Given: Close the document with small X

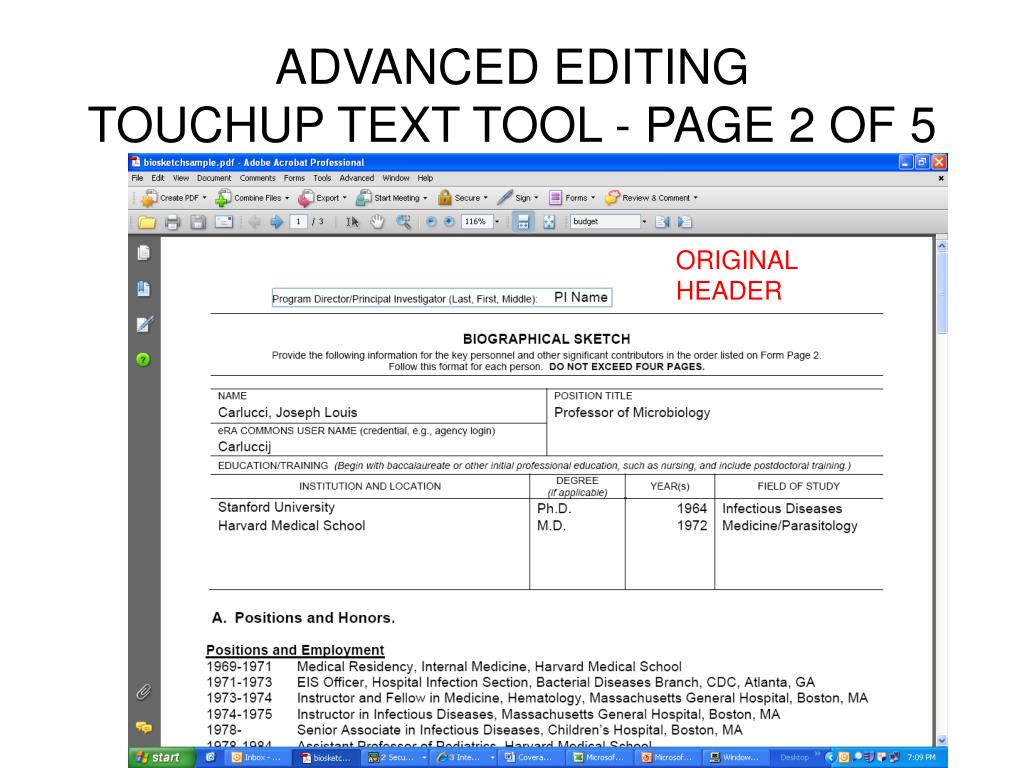Looking at the screenshot, I should tap(941, 178).
